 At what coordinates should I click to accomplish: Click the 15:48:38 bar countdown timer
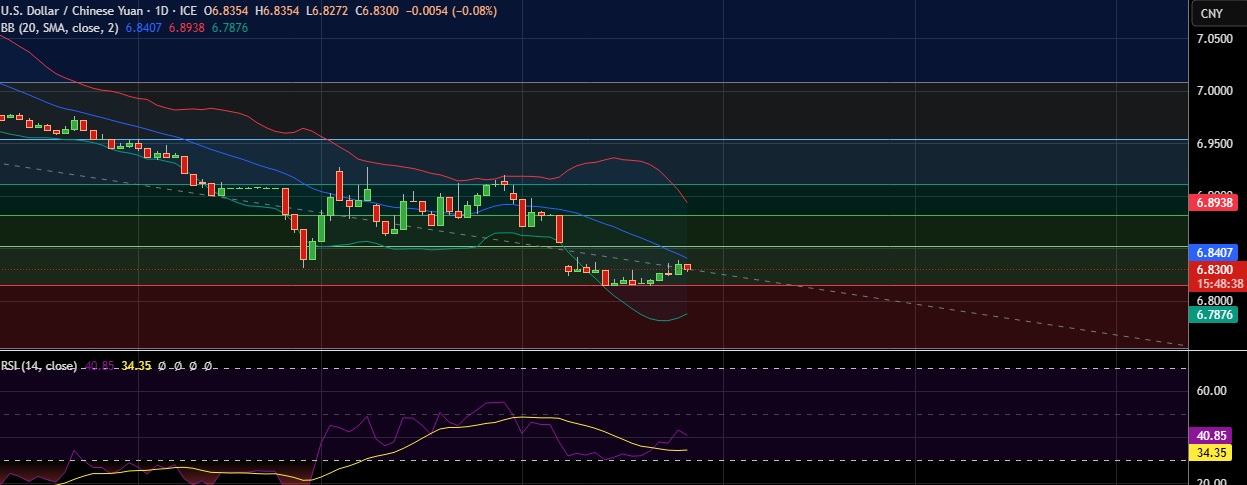coord(1213,283)
